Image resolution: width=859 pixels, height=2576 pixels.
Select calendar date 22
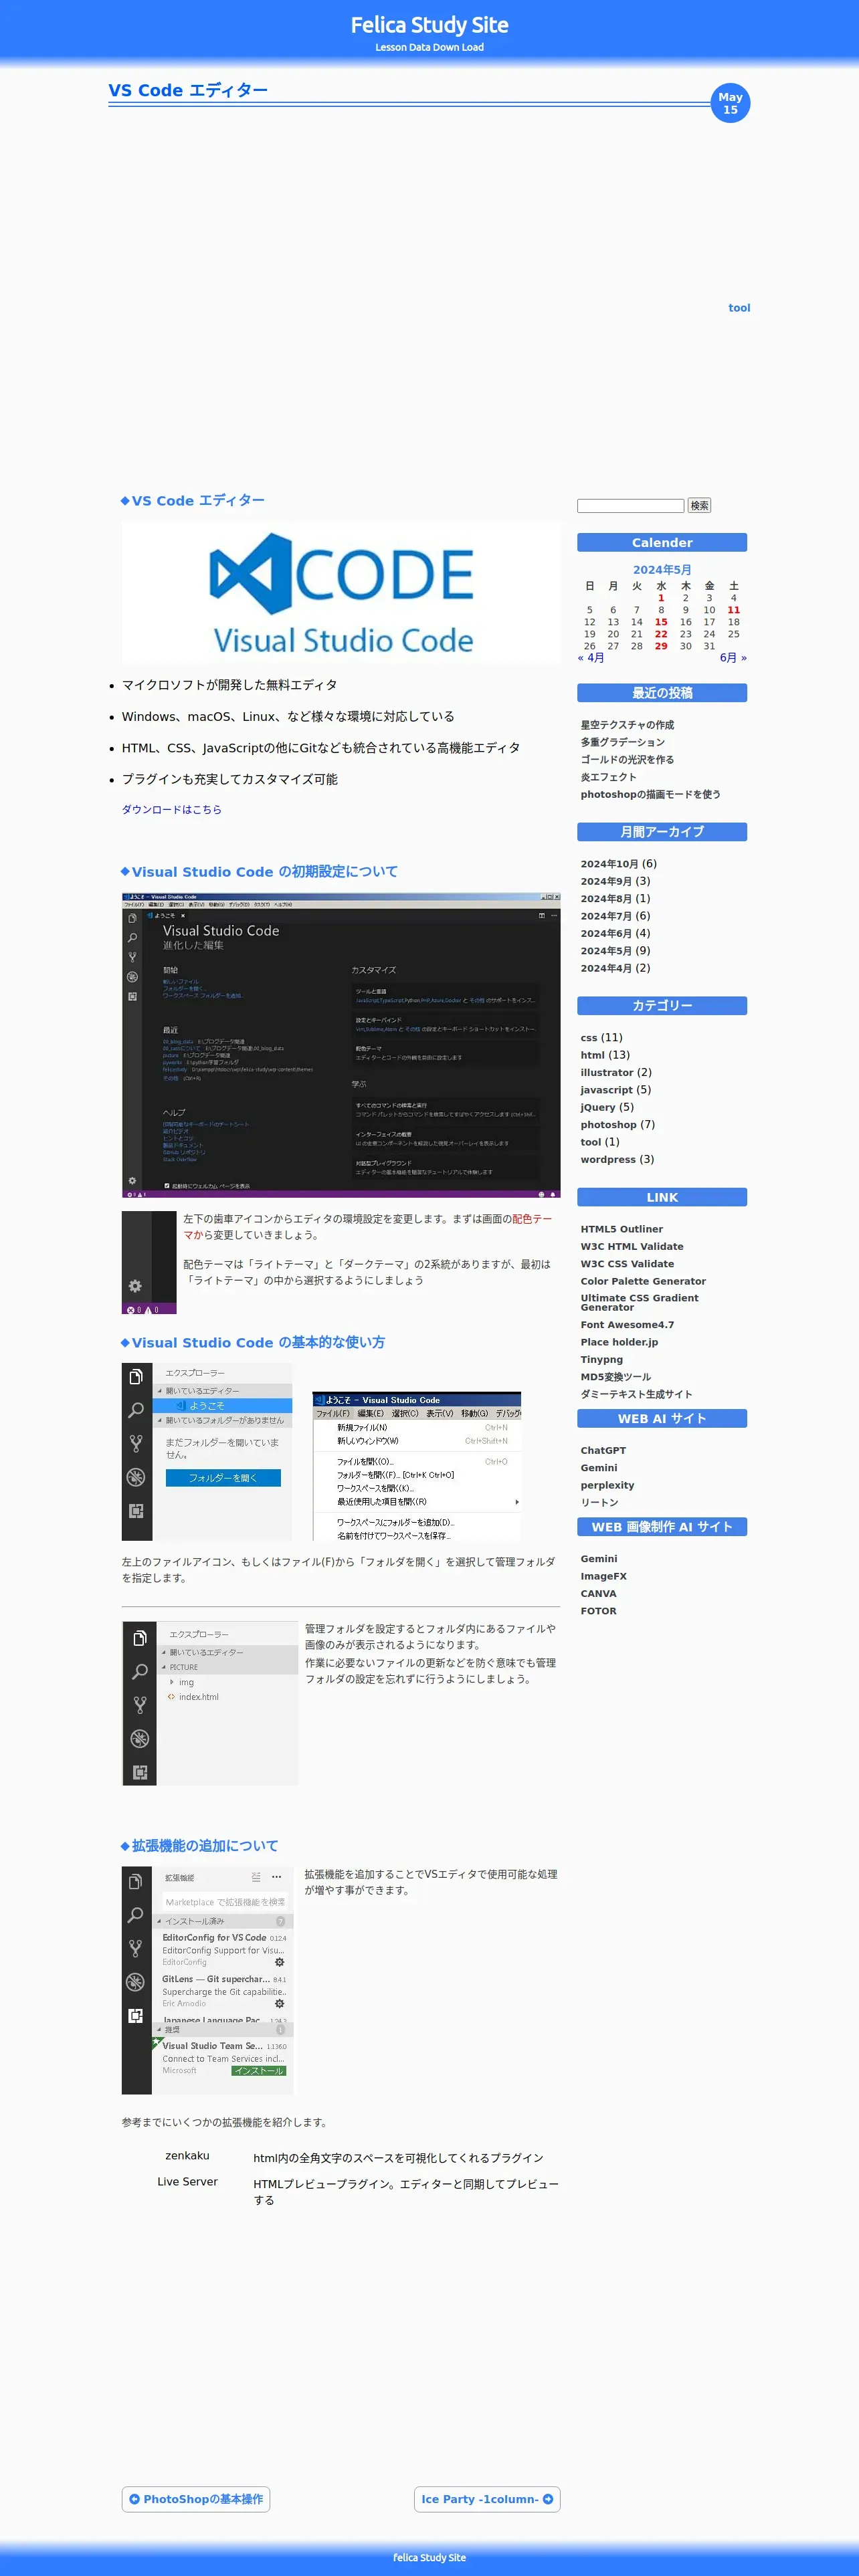(661, 634)
